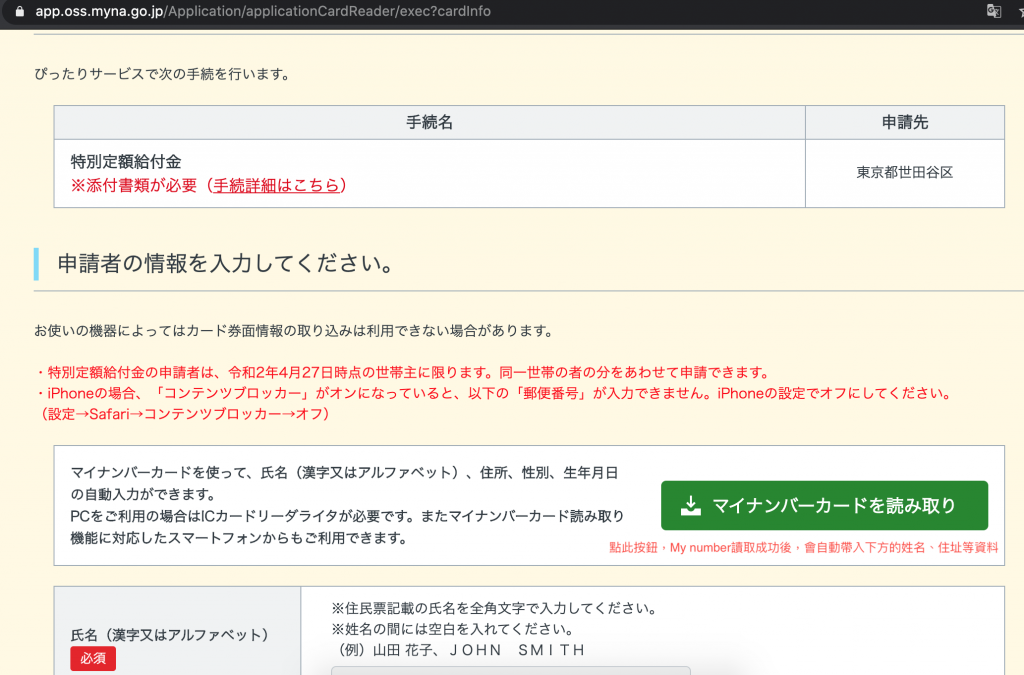Select the 氏名 name input field
Viewport: 1024px width, 675px height.
pos(510,670)
